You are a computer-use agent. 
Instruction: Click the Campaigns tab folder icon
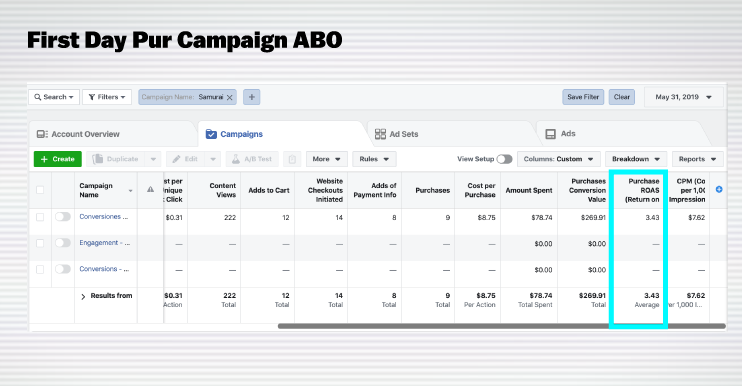click(x=211, y=134)
